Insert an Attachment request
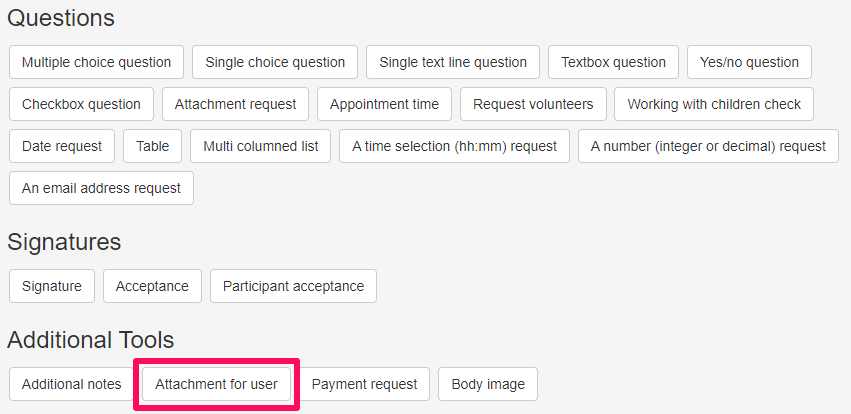Viewport: 851px width, 414px height. pyautogui.click(x=235, y=104)
